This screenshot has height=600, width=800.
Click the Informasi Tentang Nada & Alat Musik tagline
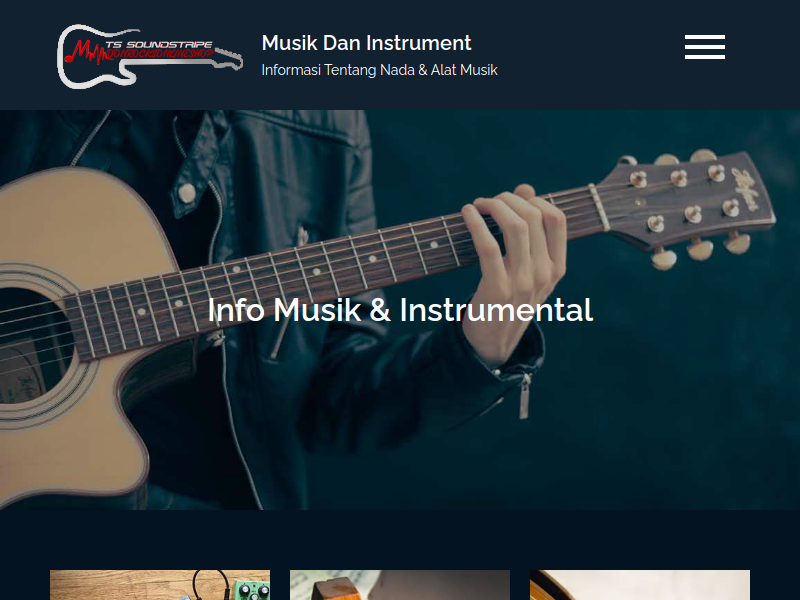tap(379, 70)
